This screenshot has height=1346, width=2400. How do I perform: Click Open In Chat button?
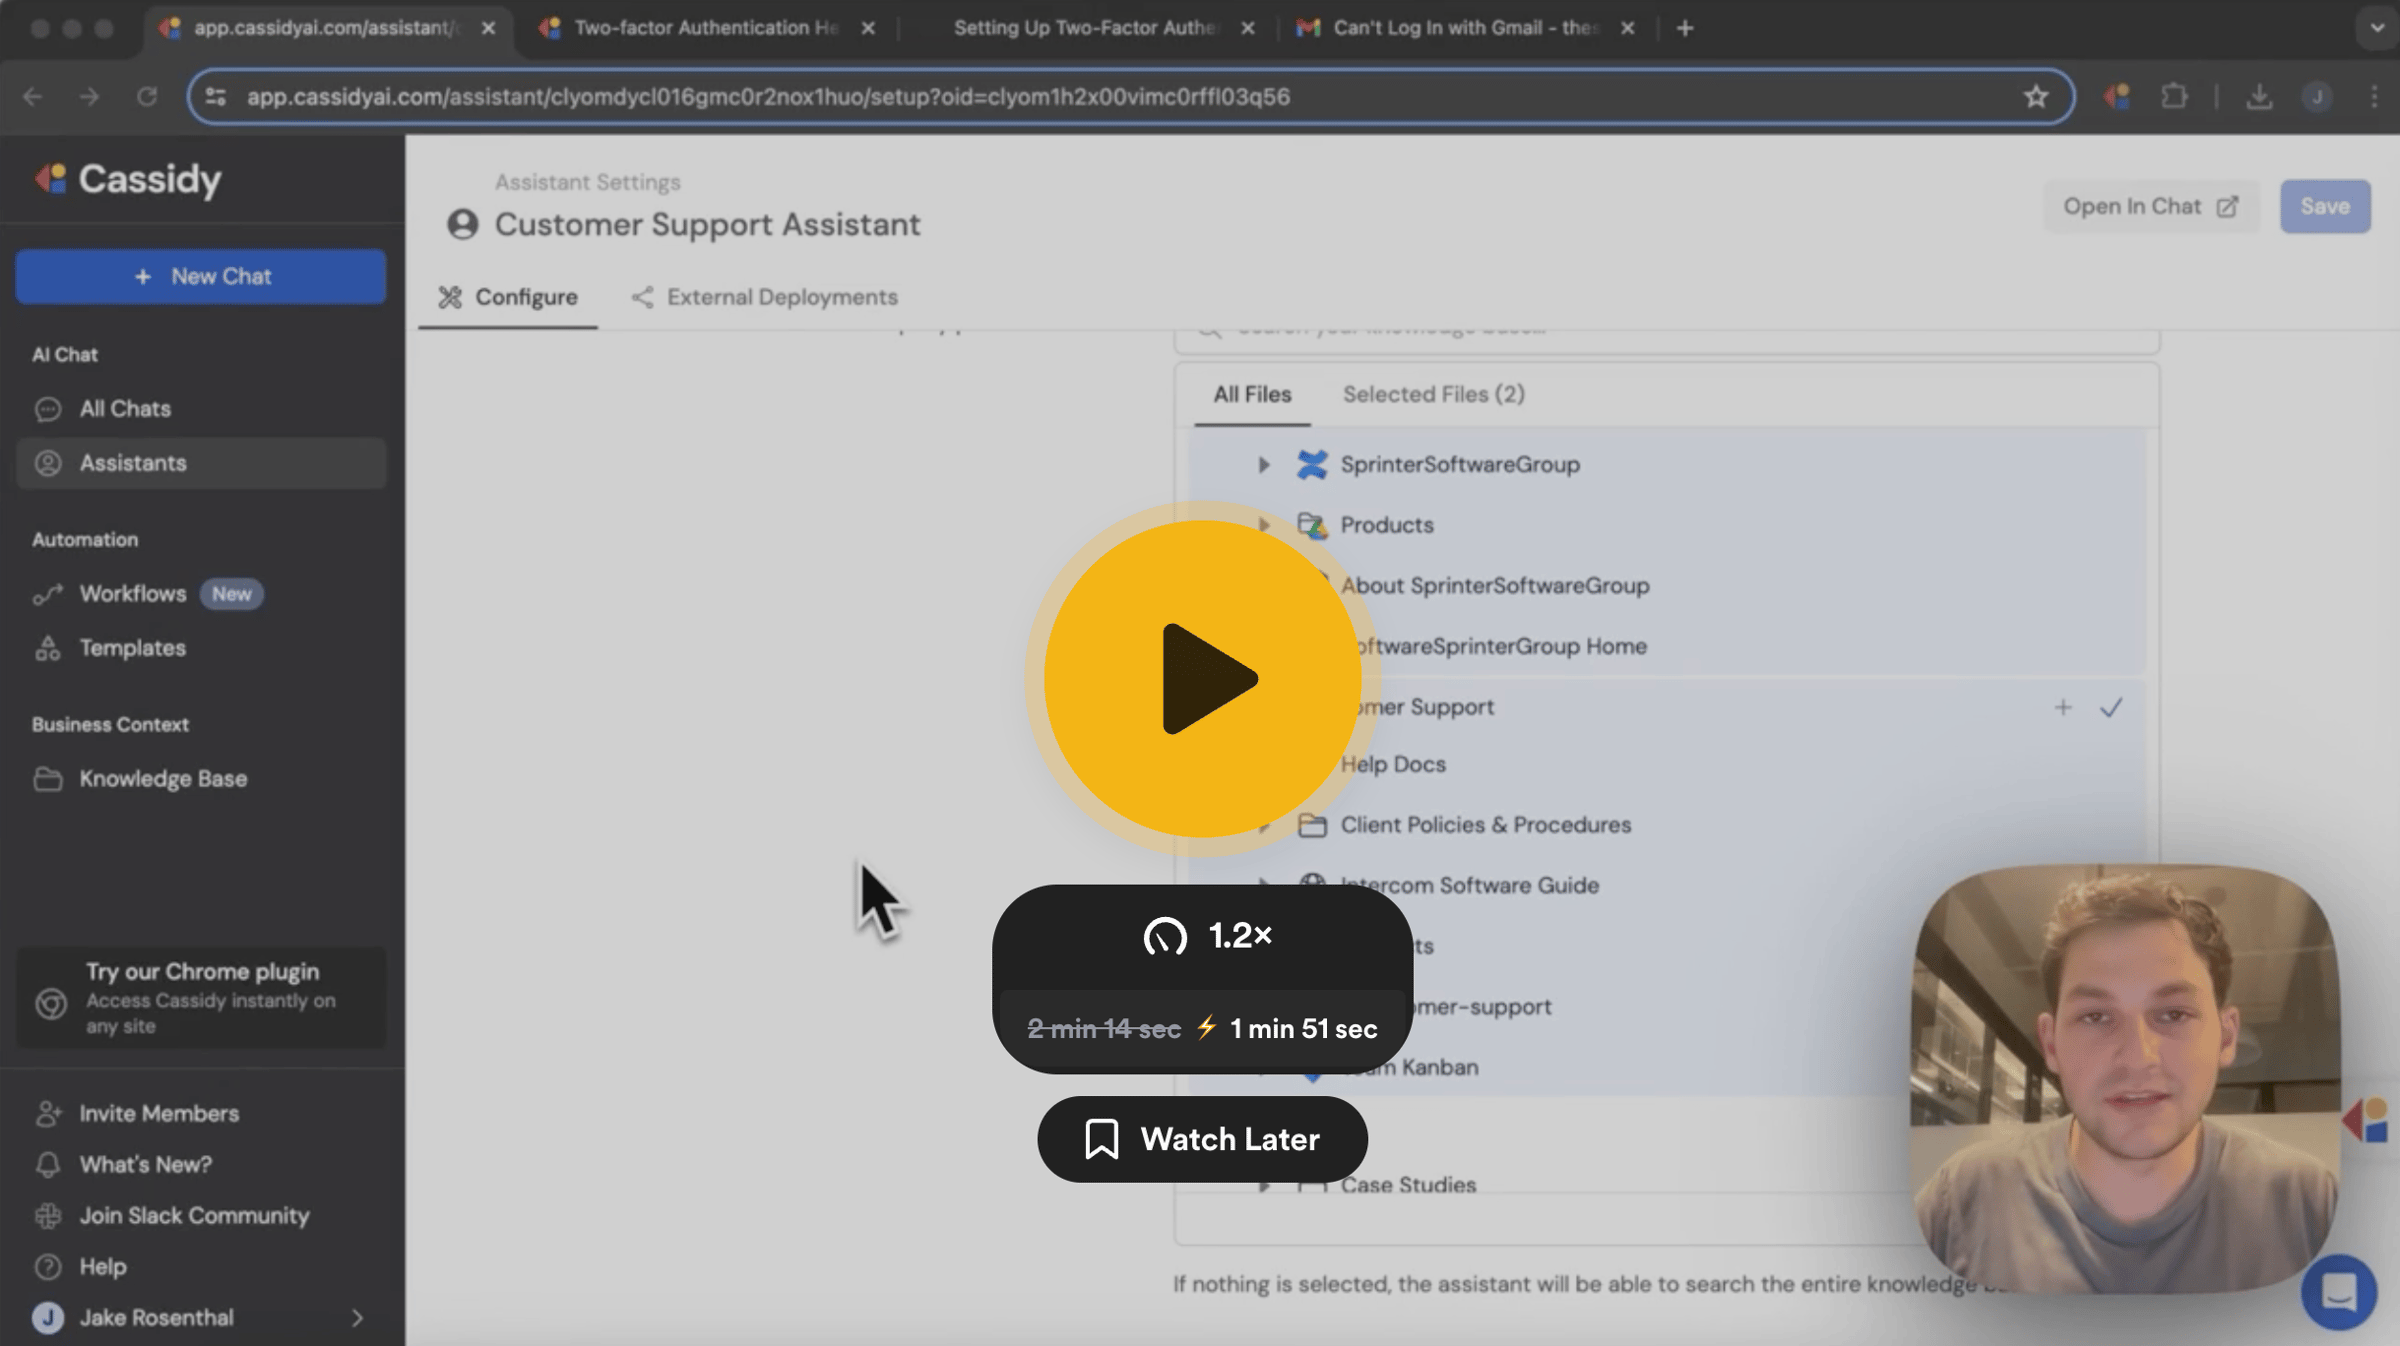[2150, 206]
